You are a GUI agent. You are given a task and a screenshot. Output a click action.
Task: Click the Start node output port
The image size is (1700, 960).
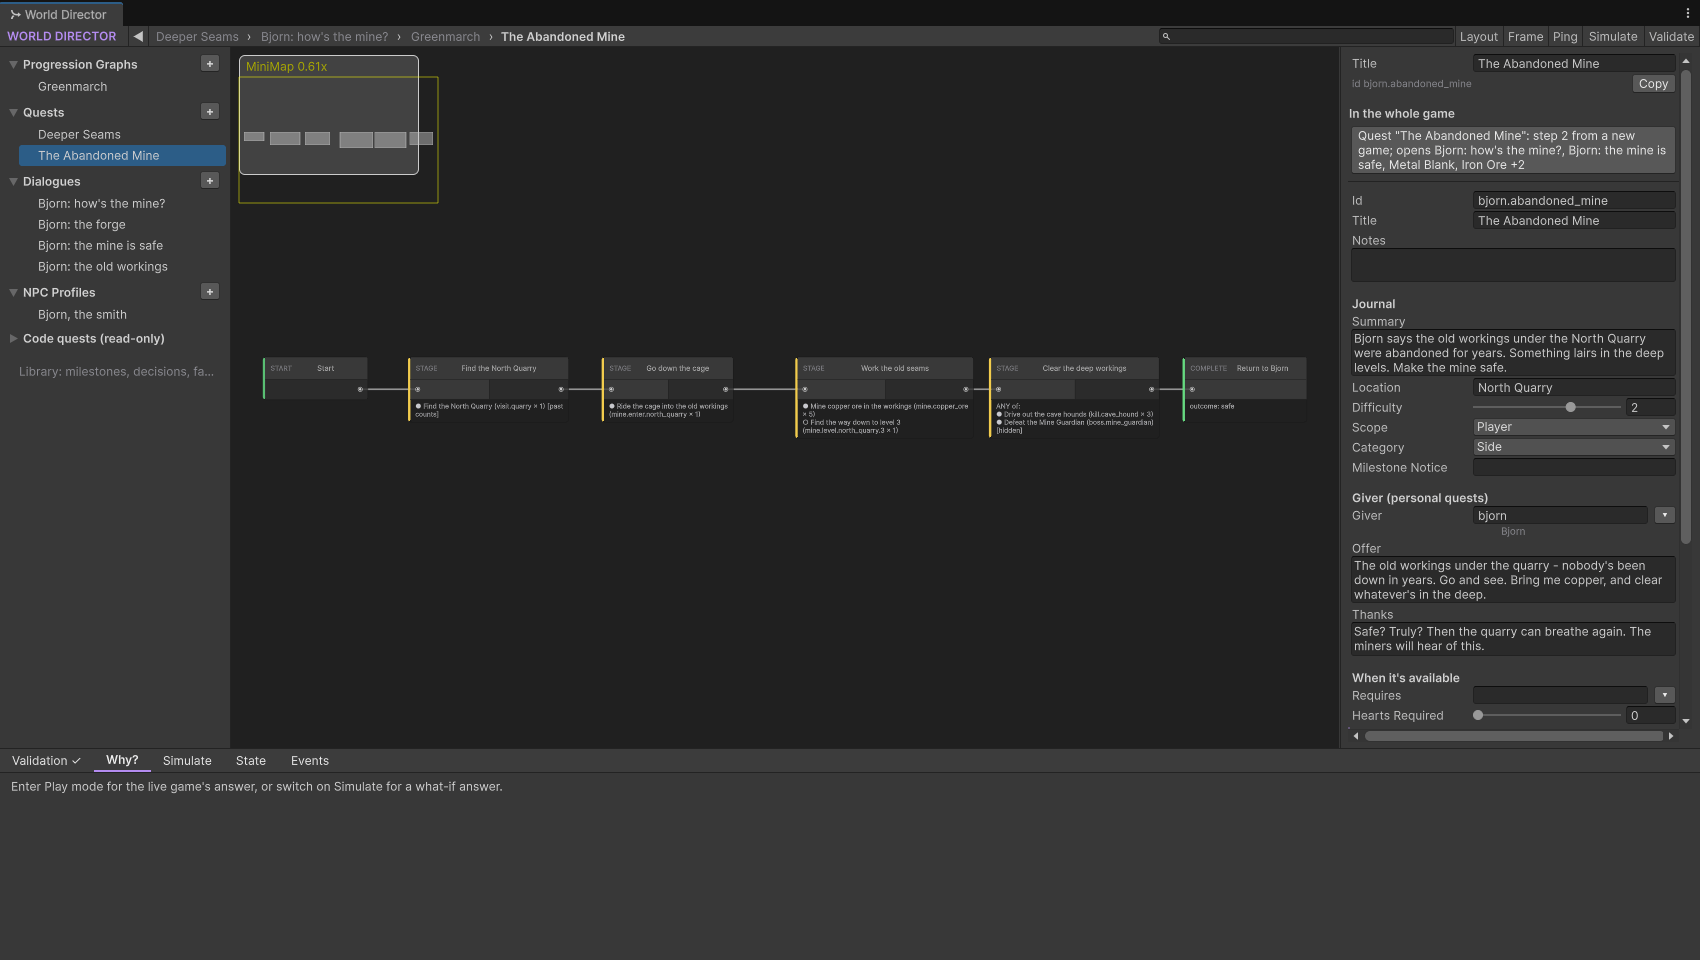tap(360, 389)
